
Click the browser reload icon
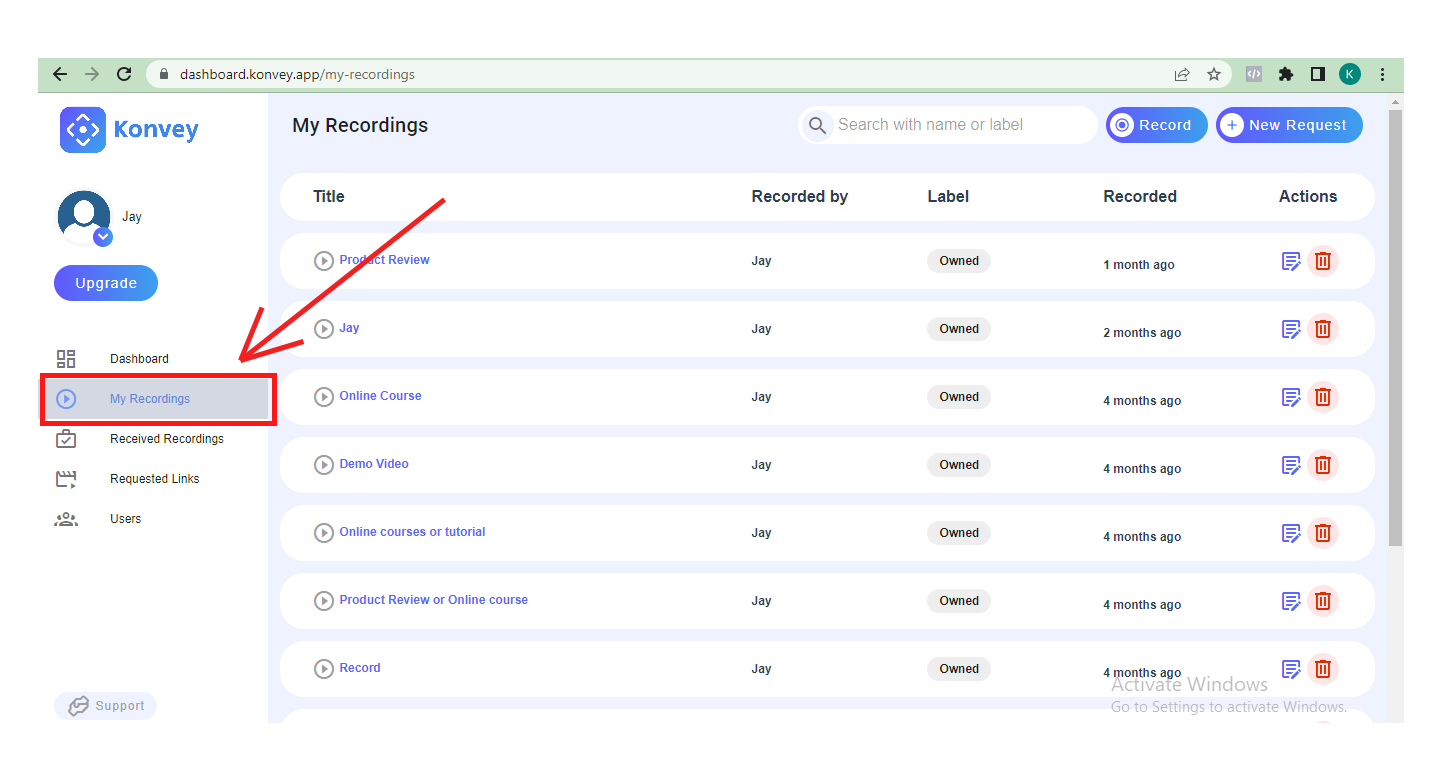124,74
